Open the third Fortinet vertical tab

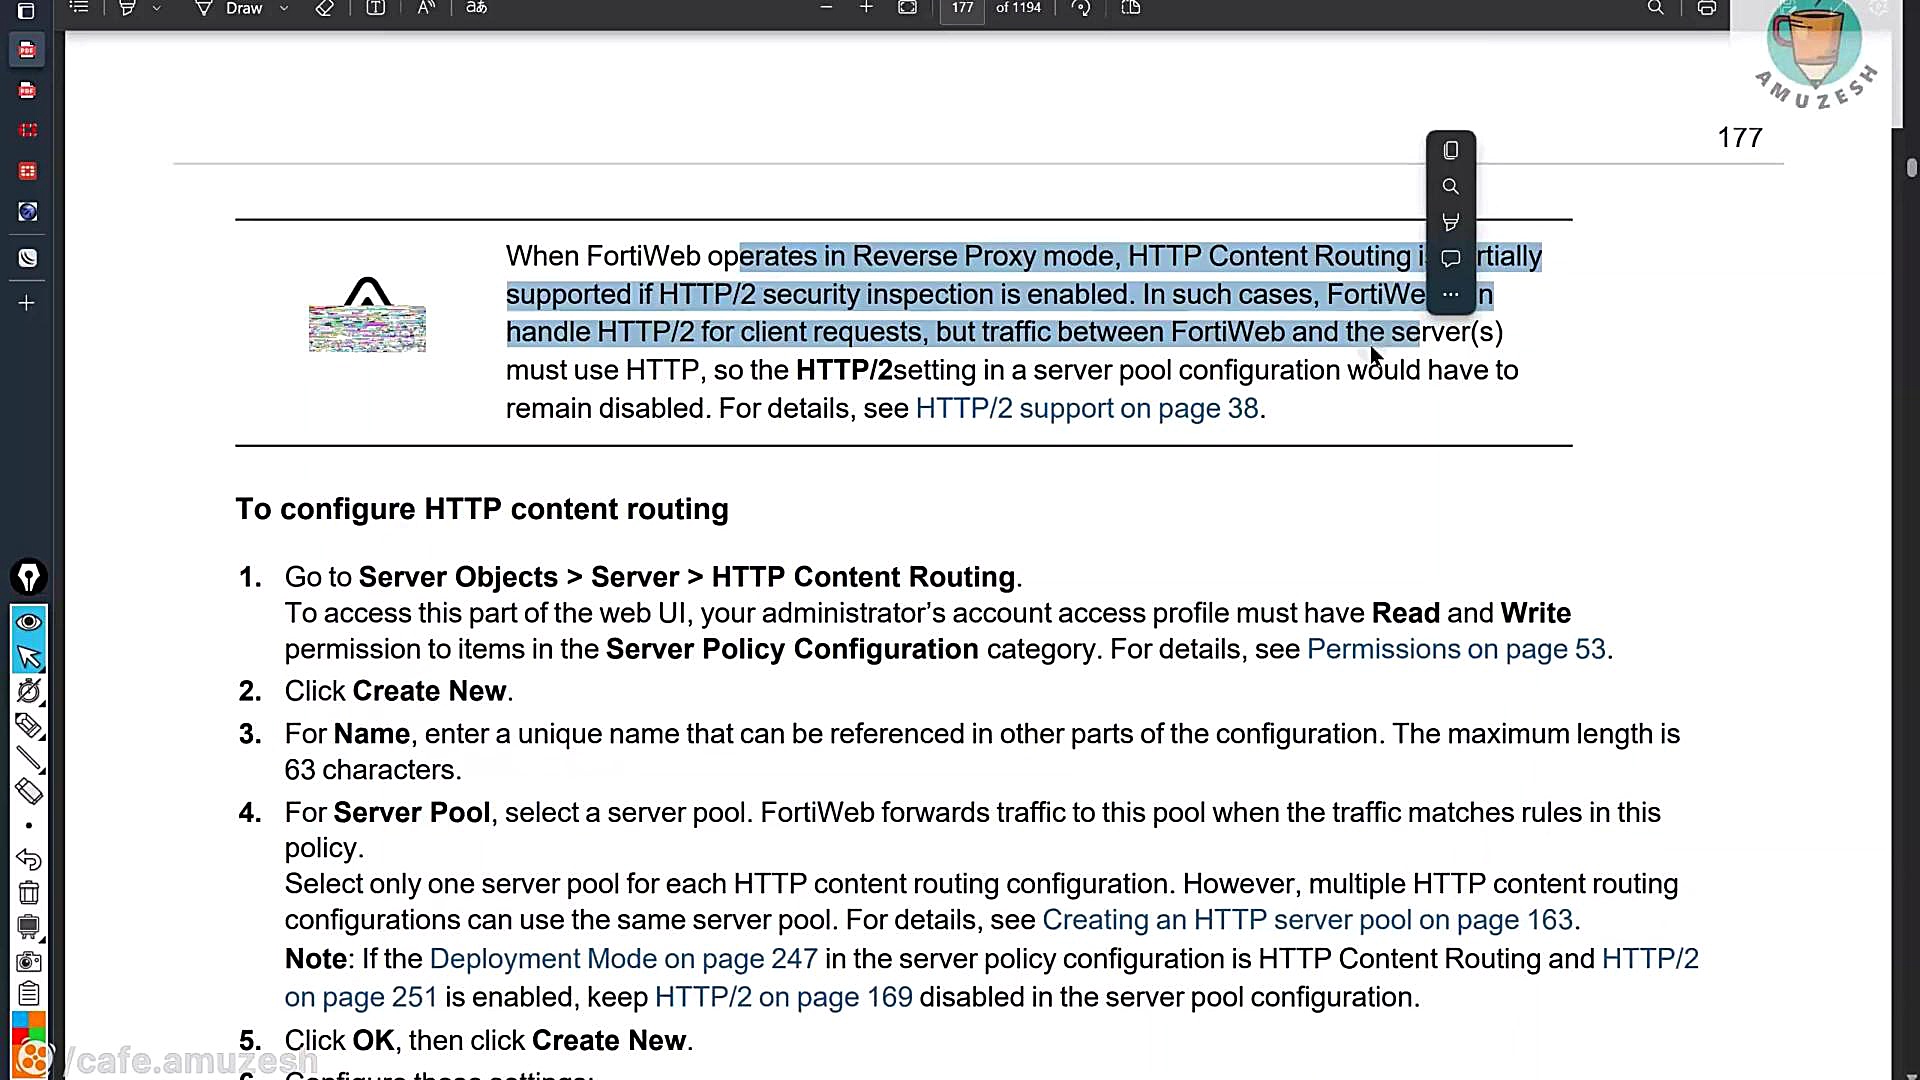point(27,131)
